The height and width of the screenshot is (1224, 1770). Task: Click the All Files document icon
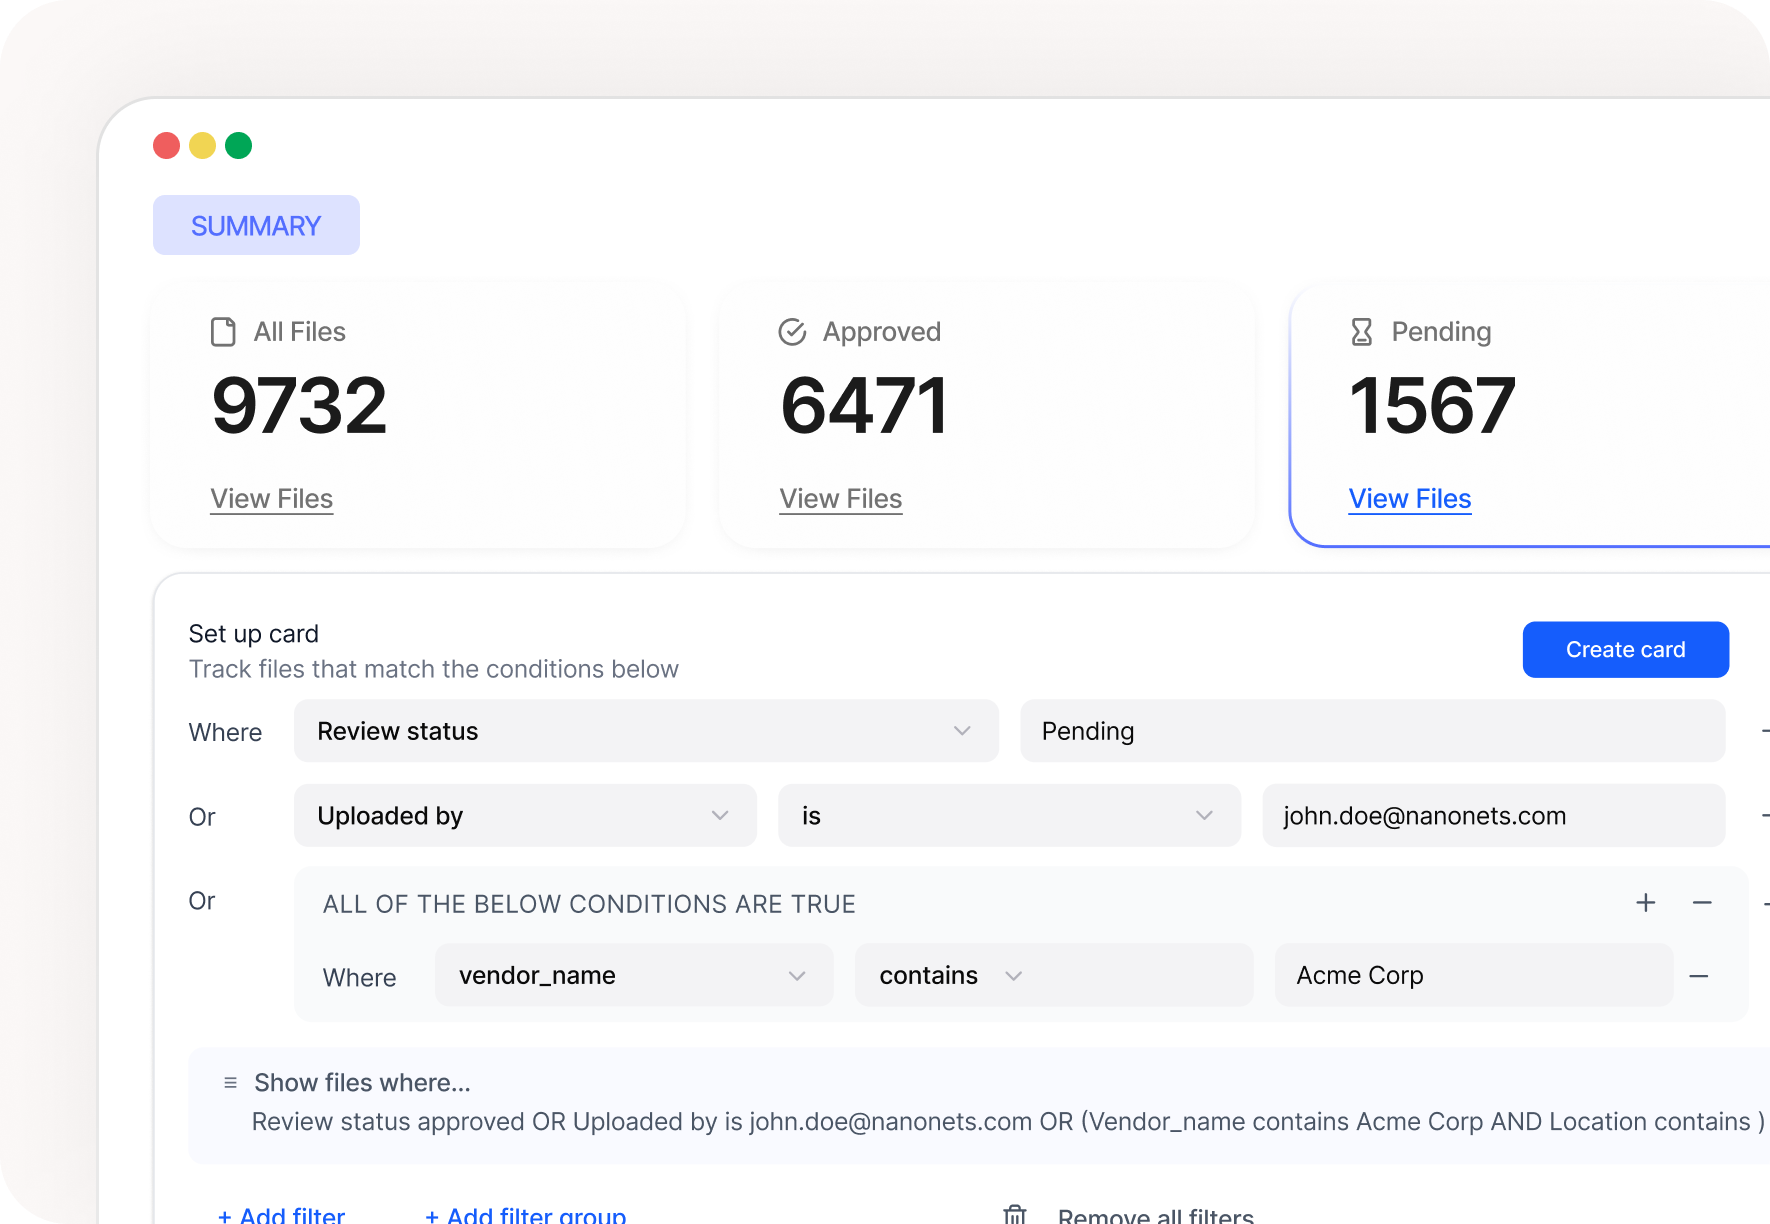[x=223, y=332]
